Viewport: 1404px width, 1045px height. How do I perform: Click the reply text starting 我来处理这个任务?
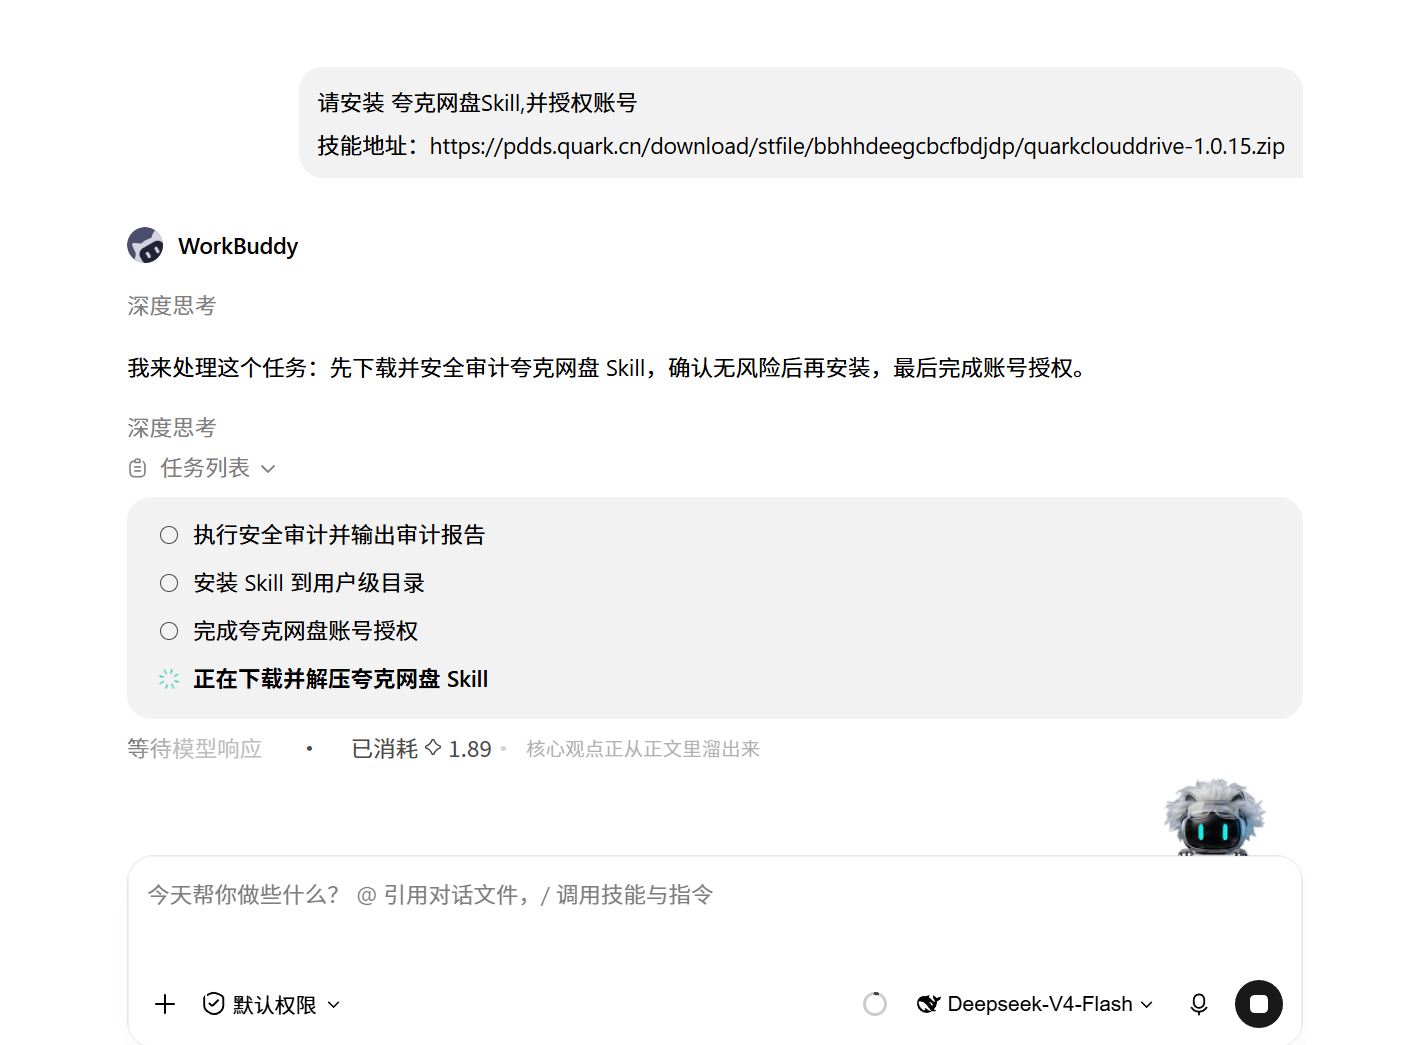coord(607,368)
